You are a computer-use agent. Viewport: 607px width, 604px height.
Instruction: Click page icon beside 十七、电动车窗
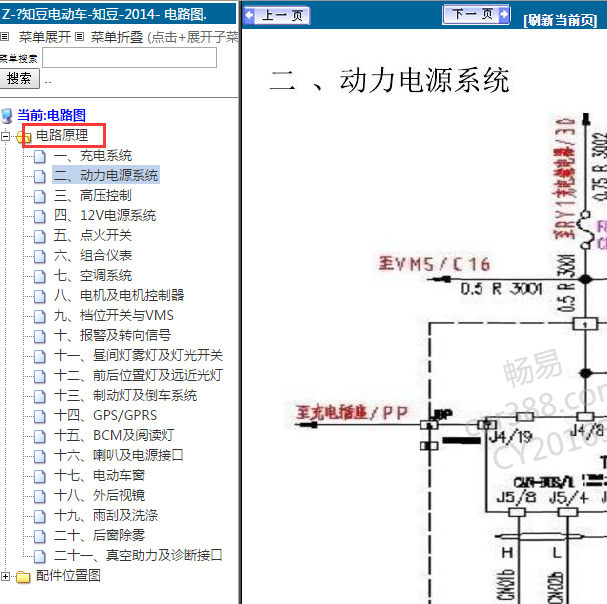[39, 477]
